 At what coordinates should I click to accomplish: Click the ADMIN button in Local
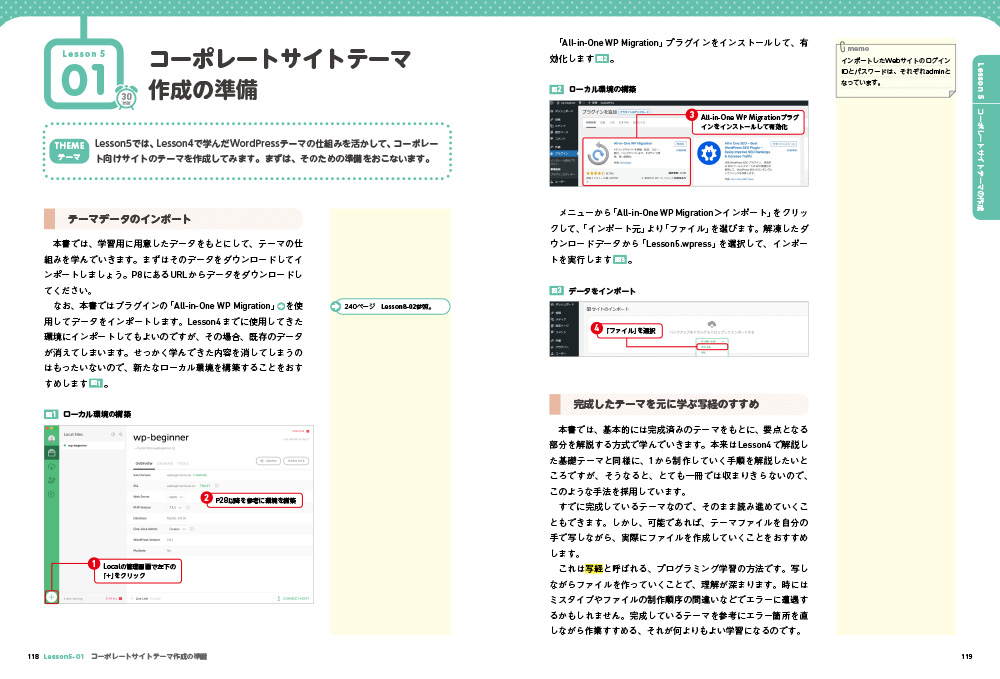(268, 461)
